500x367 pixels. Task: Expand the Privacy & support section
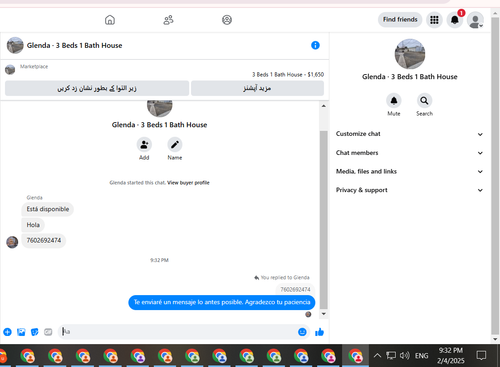pos(409,190)
